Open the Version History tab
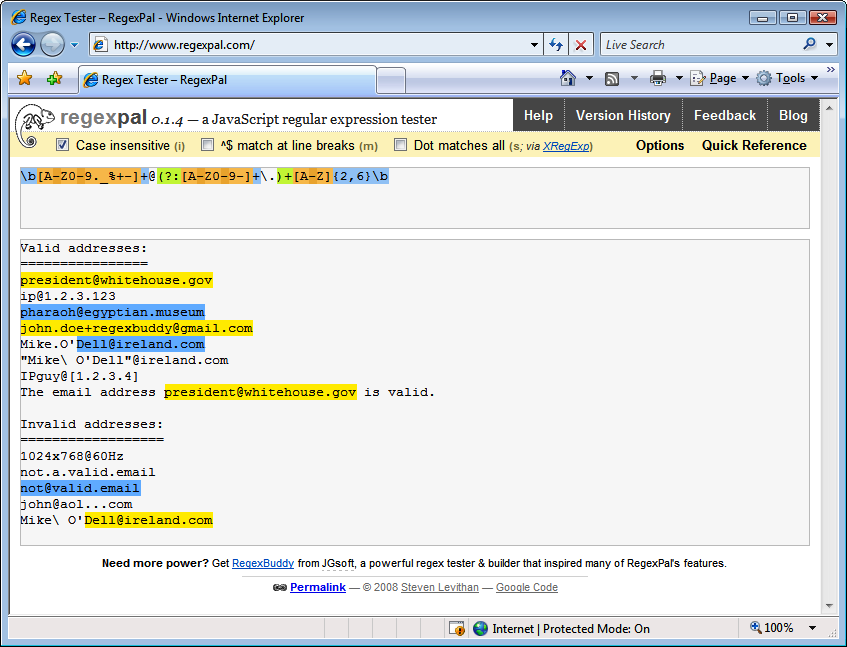 (622, 115)
